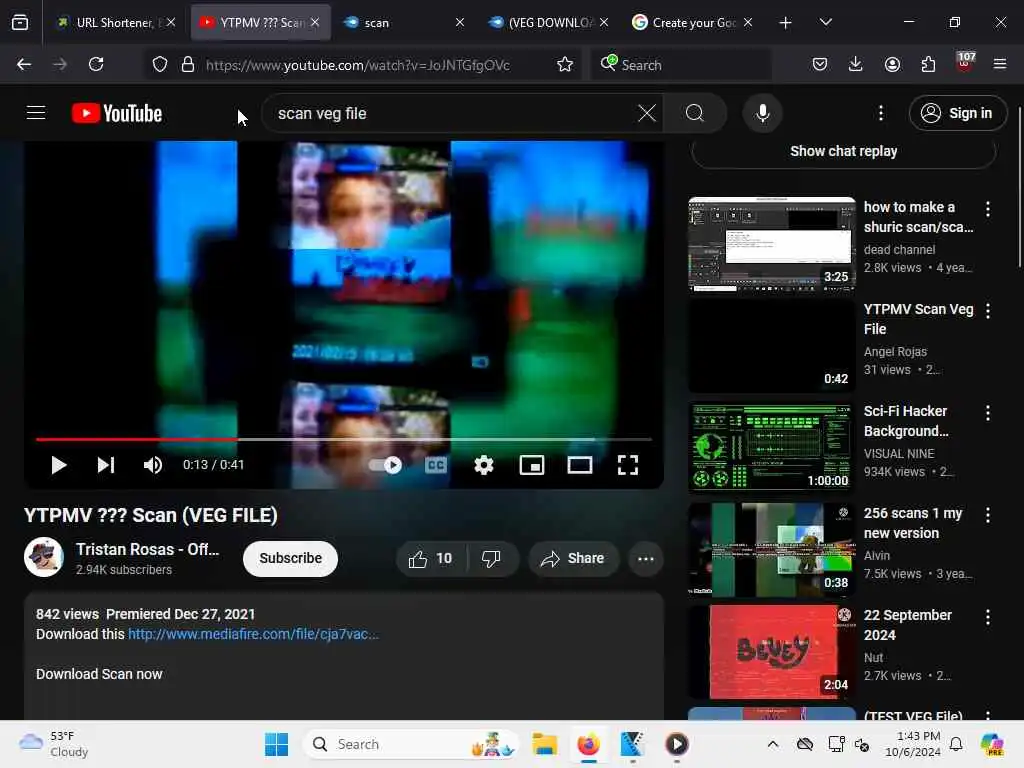Seek on the video progress bar
This screenshot has height=768, width=1024.
344,440
